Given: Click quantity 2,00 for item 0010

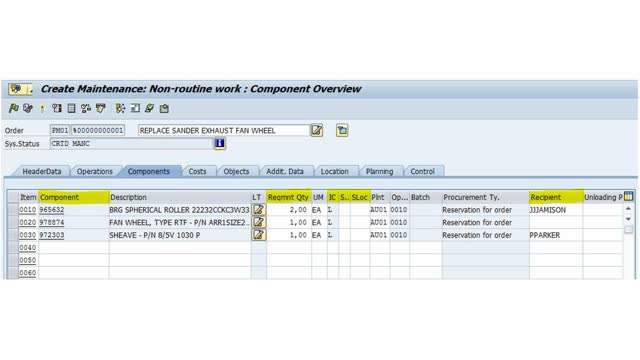Looking at the screenshot, I should [x=289, y=210].
